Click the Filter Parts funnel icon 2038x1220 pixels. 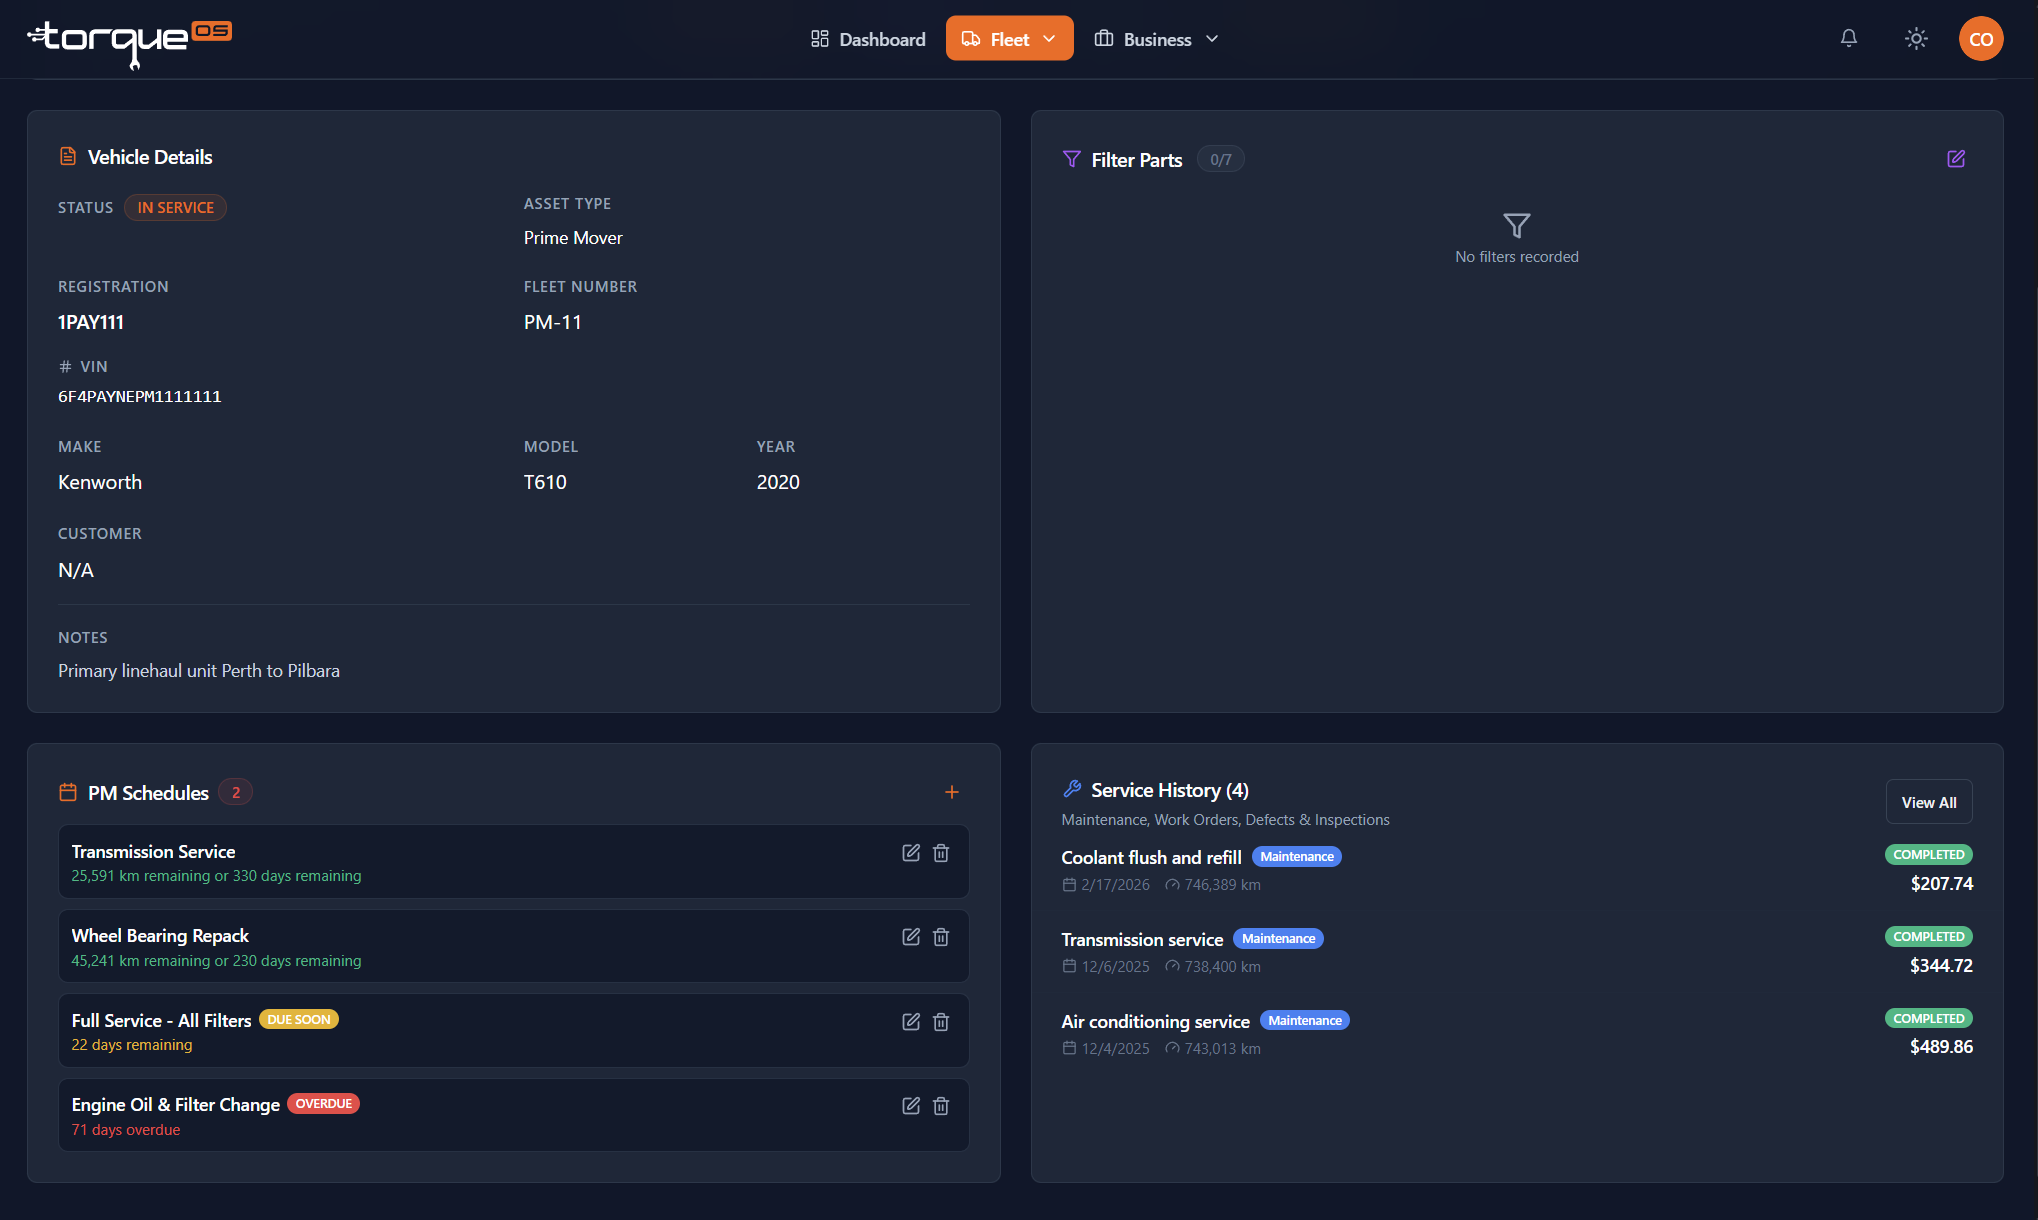(1071, 159)
